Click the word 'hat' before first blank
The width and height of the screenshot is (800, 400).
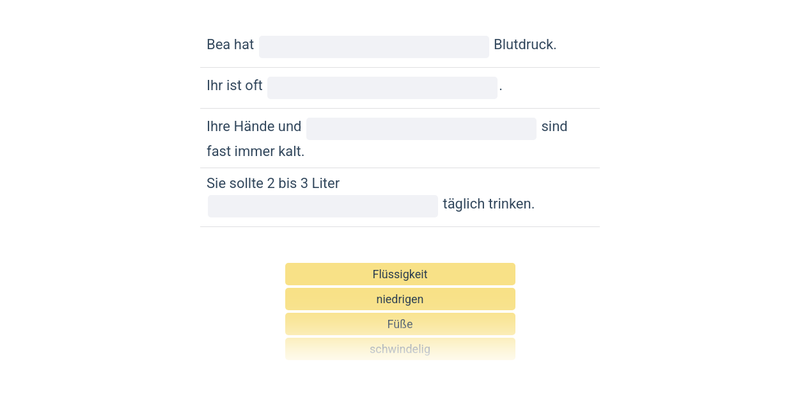244,45
